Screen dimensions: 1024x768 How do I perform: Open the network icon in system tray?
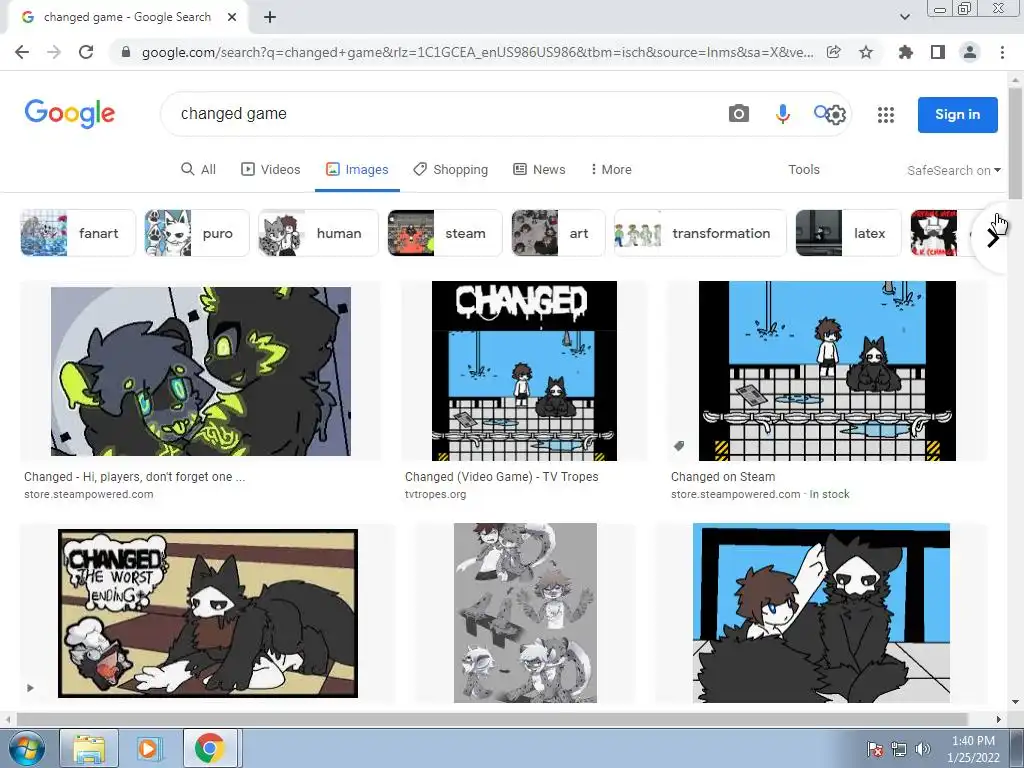899,749
